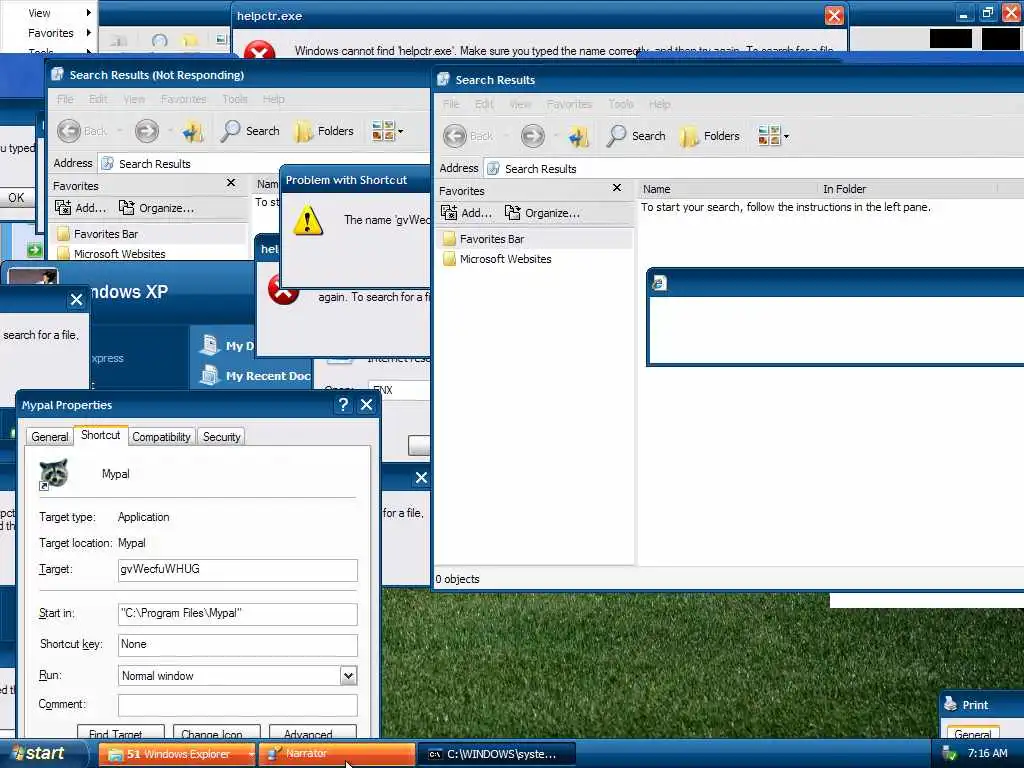The width and height of the screenshot is (1024, 768).
Task: Click the system tray icon beside clock
Action: point(949,754)
